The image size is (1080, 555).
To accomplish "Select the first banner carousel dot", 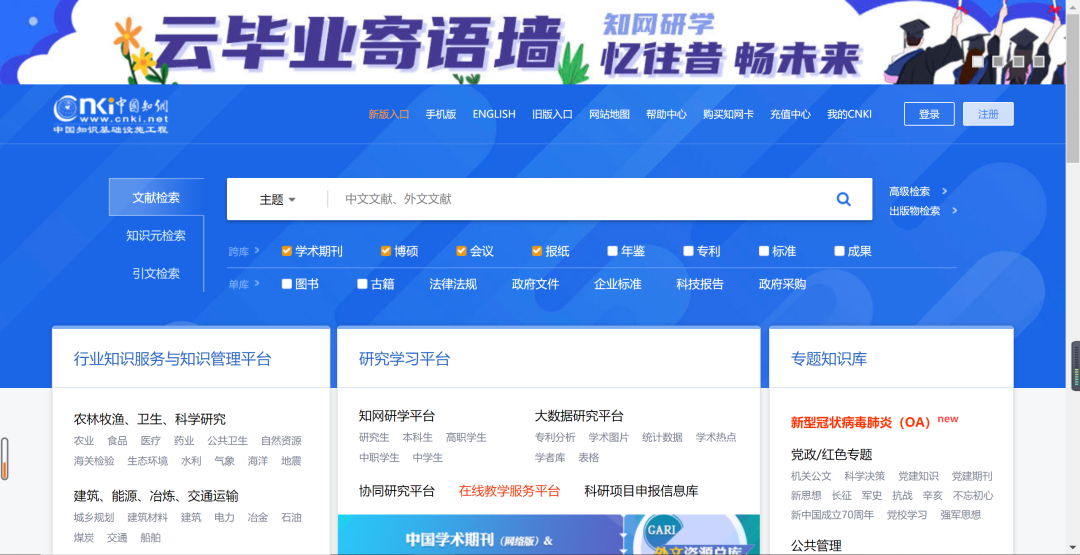I will pyautogui.click(x=977, y=61).
